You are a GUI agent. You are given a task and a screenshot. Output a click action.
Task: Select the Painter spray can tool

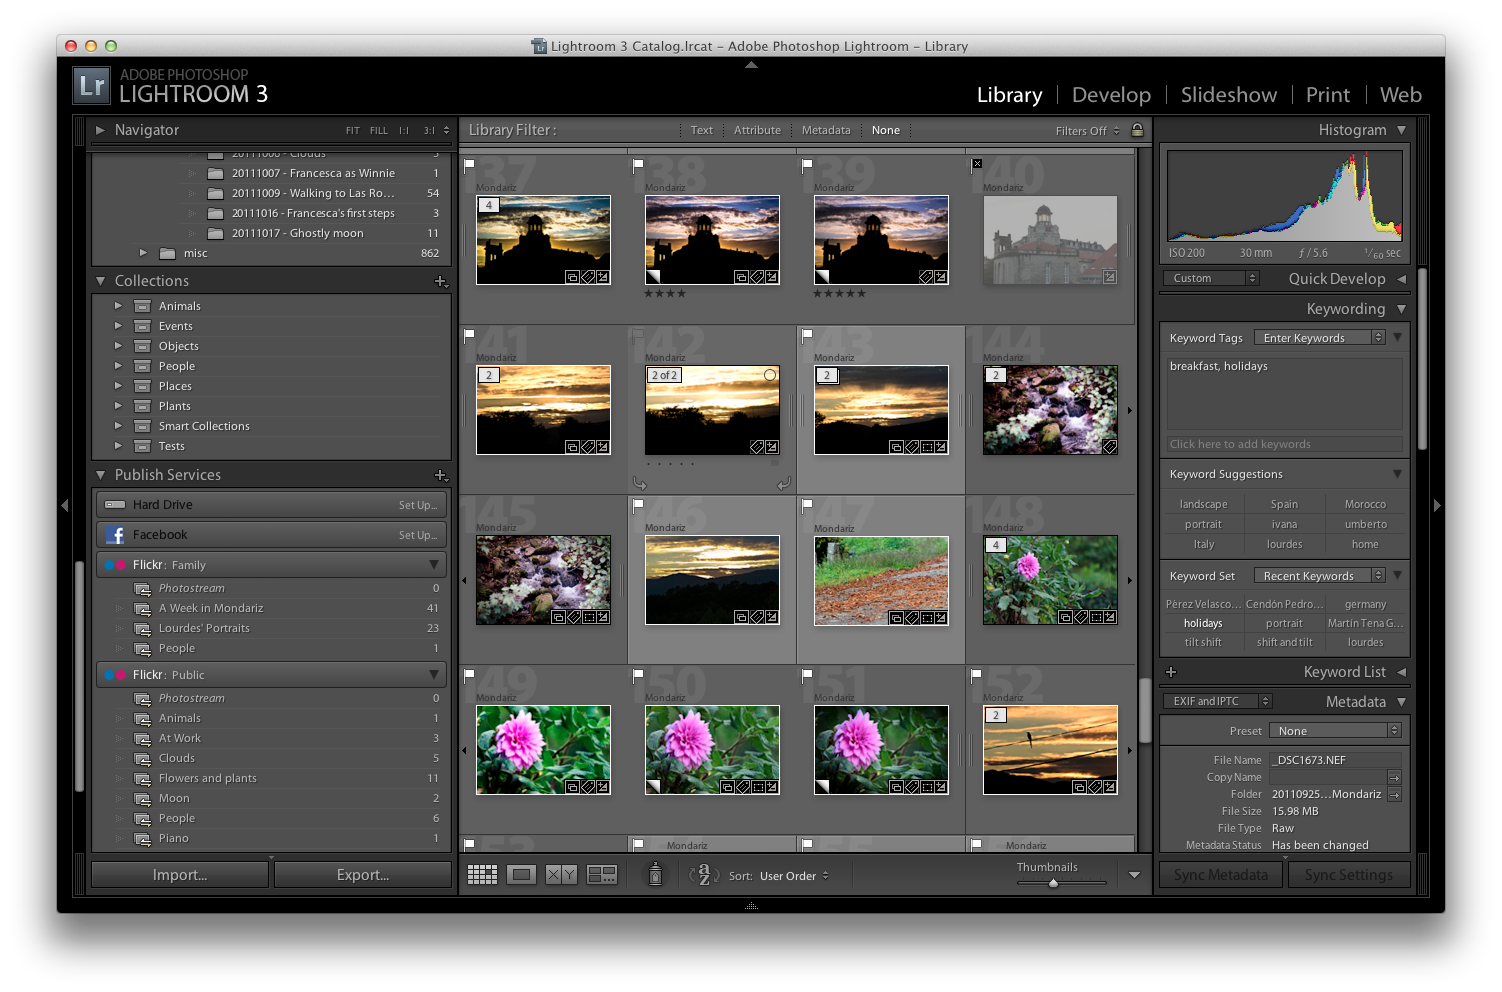point(655,874)
